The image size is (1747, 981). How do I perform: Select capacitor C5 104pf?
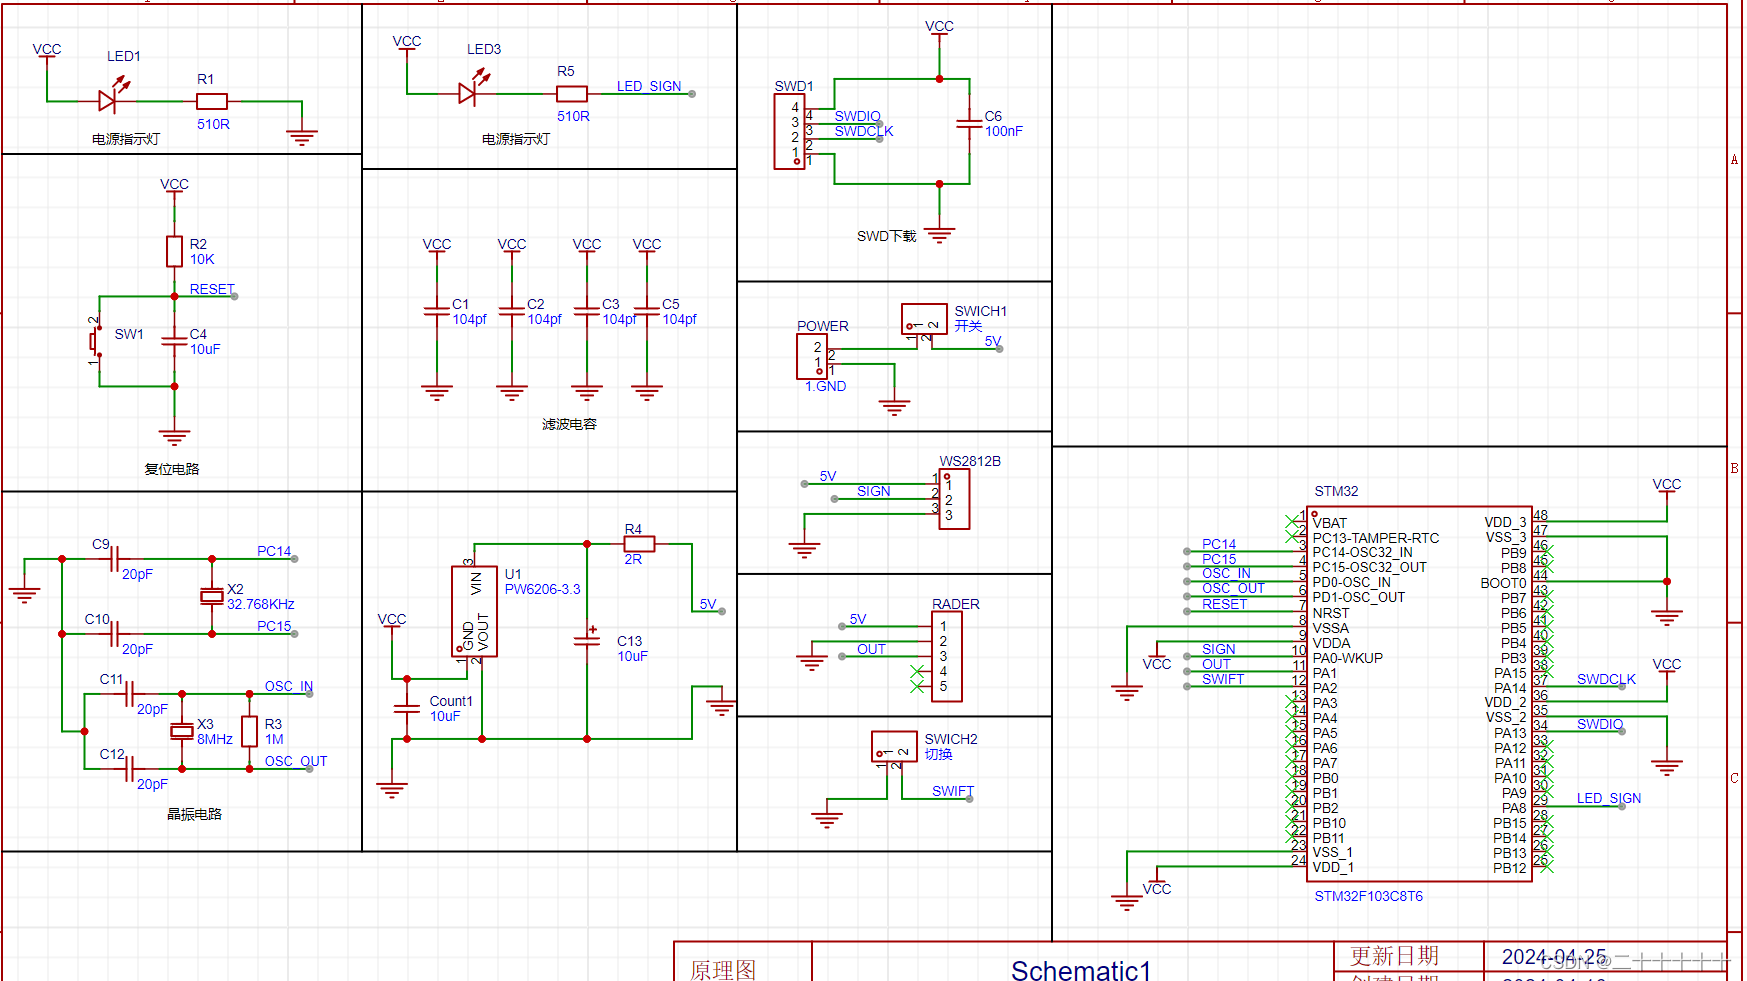point(647,313)
